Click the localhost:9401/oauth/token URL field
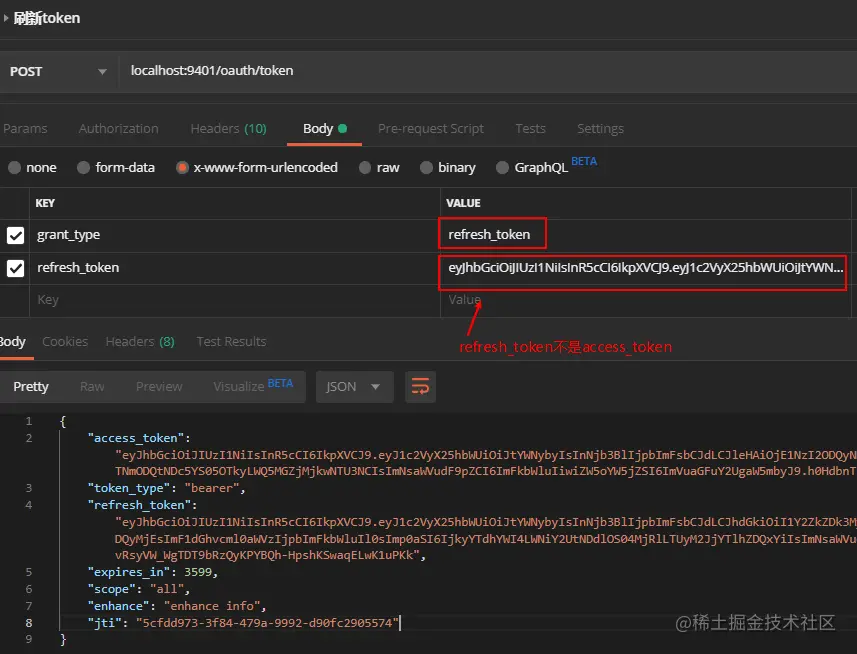The height and width of the screenshot is (654, 857). pos(486,71)
